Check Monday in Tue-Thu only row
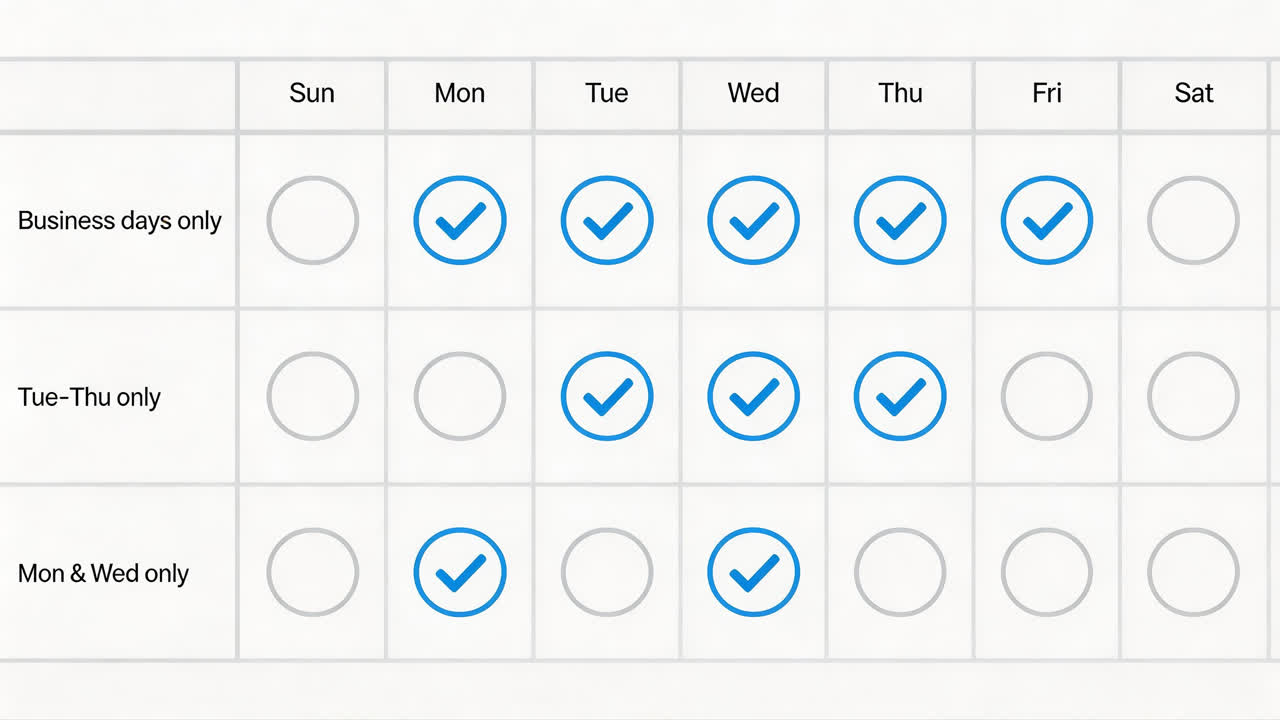The height and width of the screenshot is (720, 1280). [460, 396]
